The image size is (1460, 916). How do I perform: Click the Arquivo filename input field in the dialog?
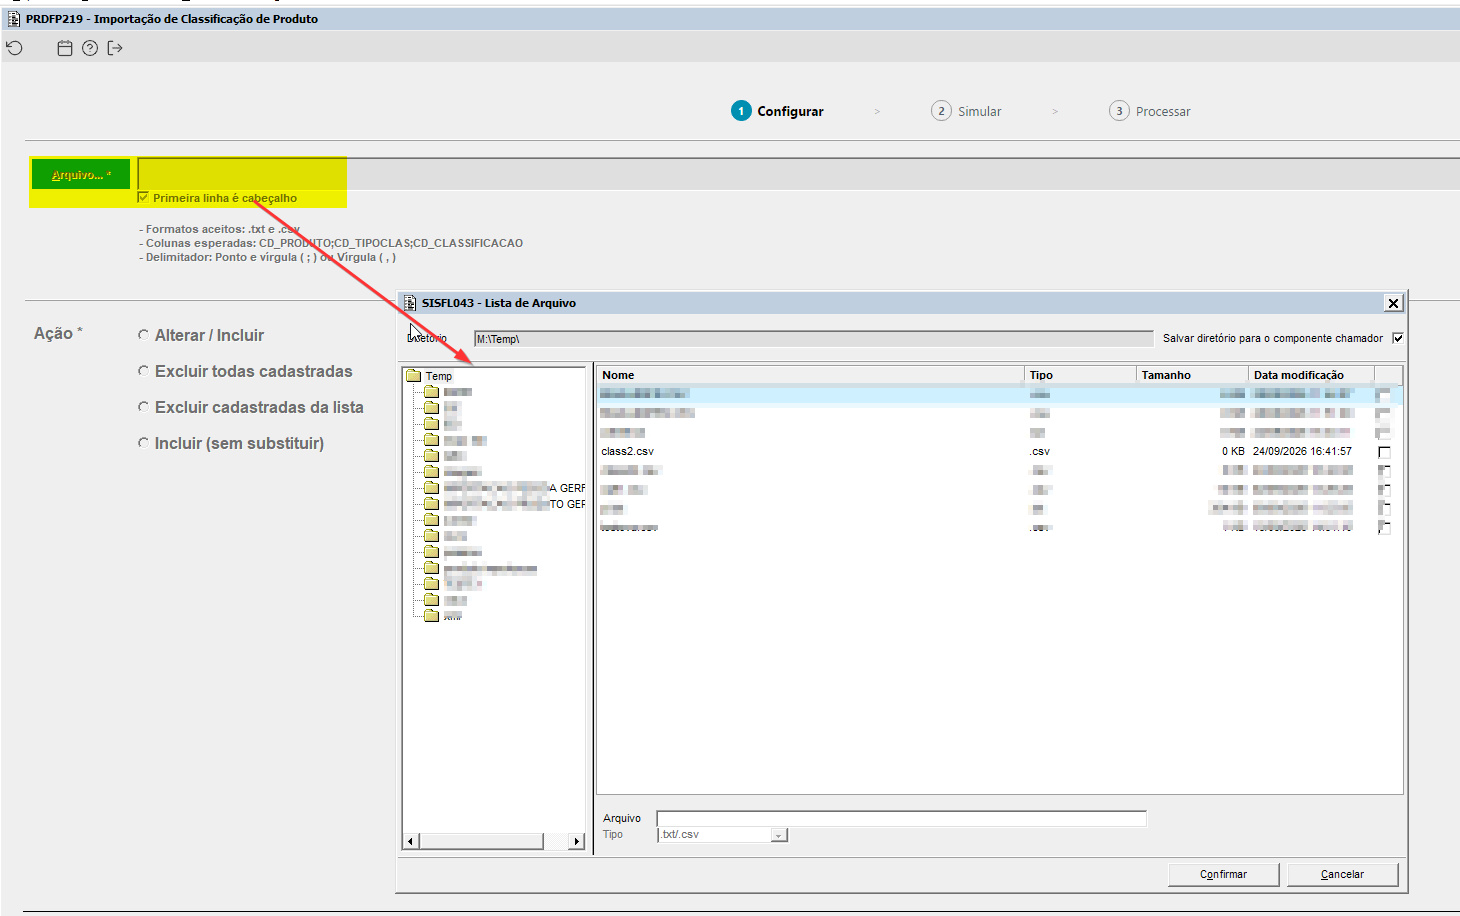click(901, 818)
